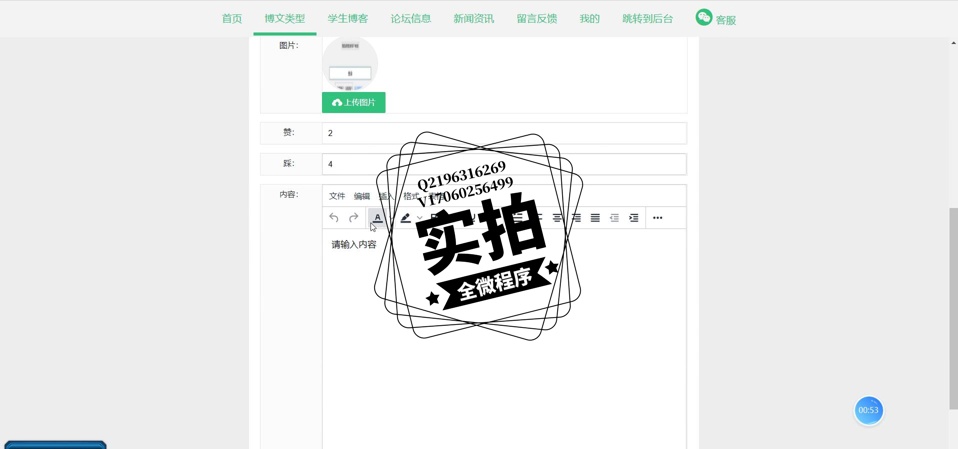Open the 文件 editor menu
The image size is (958, 449).
pyautogui.click(x=337, y=196)
